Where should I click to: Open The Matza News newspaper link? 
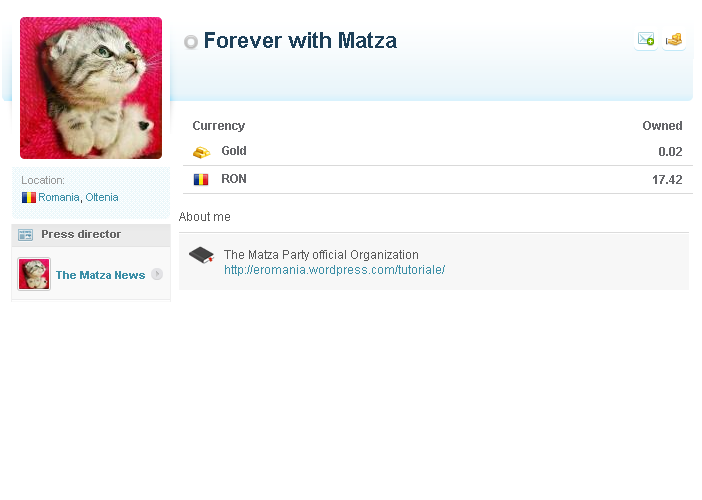coord(100,275)
